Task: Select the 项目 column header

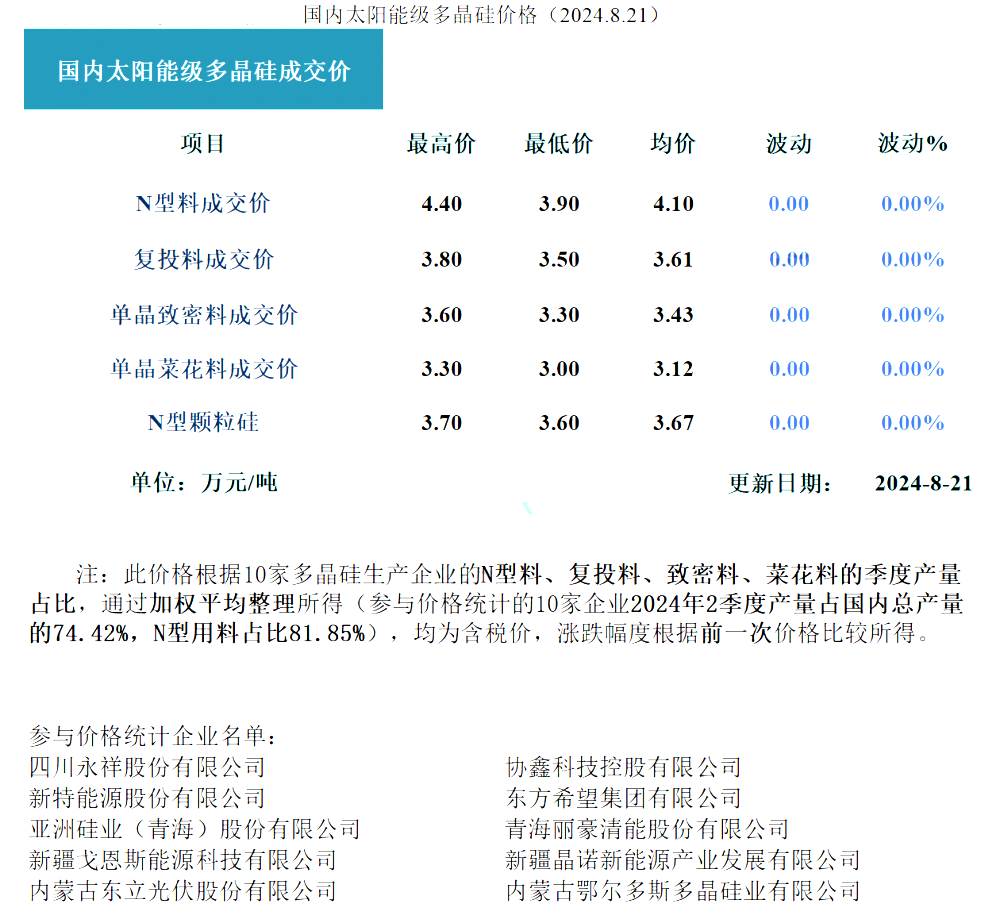Action: tap(207, 143)
